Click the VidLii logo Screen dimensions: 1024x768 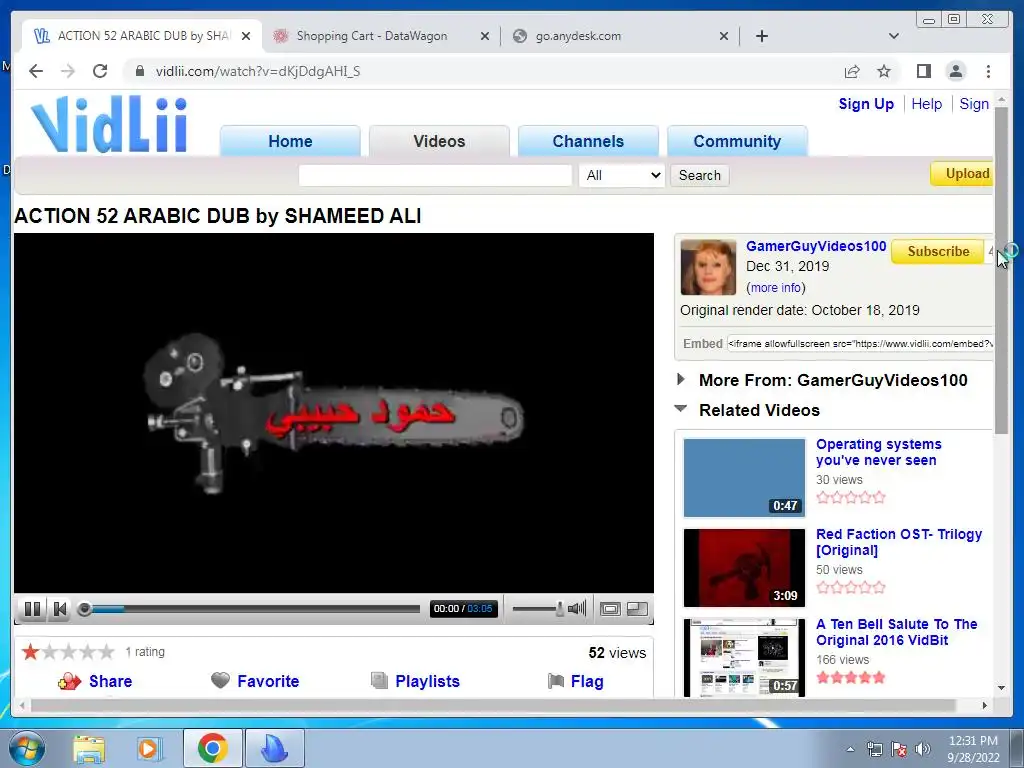[109, 124]
